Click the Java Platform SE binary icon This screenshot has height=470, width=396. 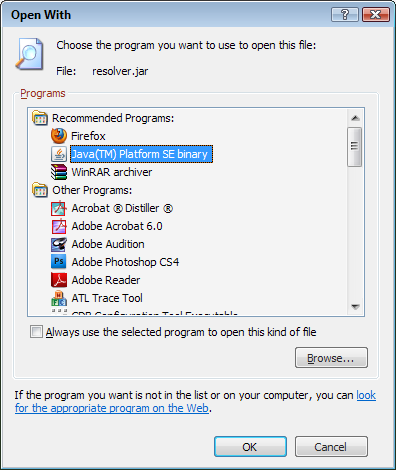pos(59,154)
